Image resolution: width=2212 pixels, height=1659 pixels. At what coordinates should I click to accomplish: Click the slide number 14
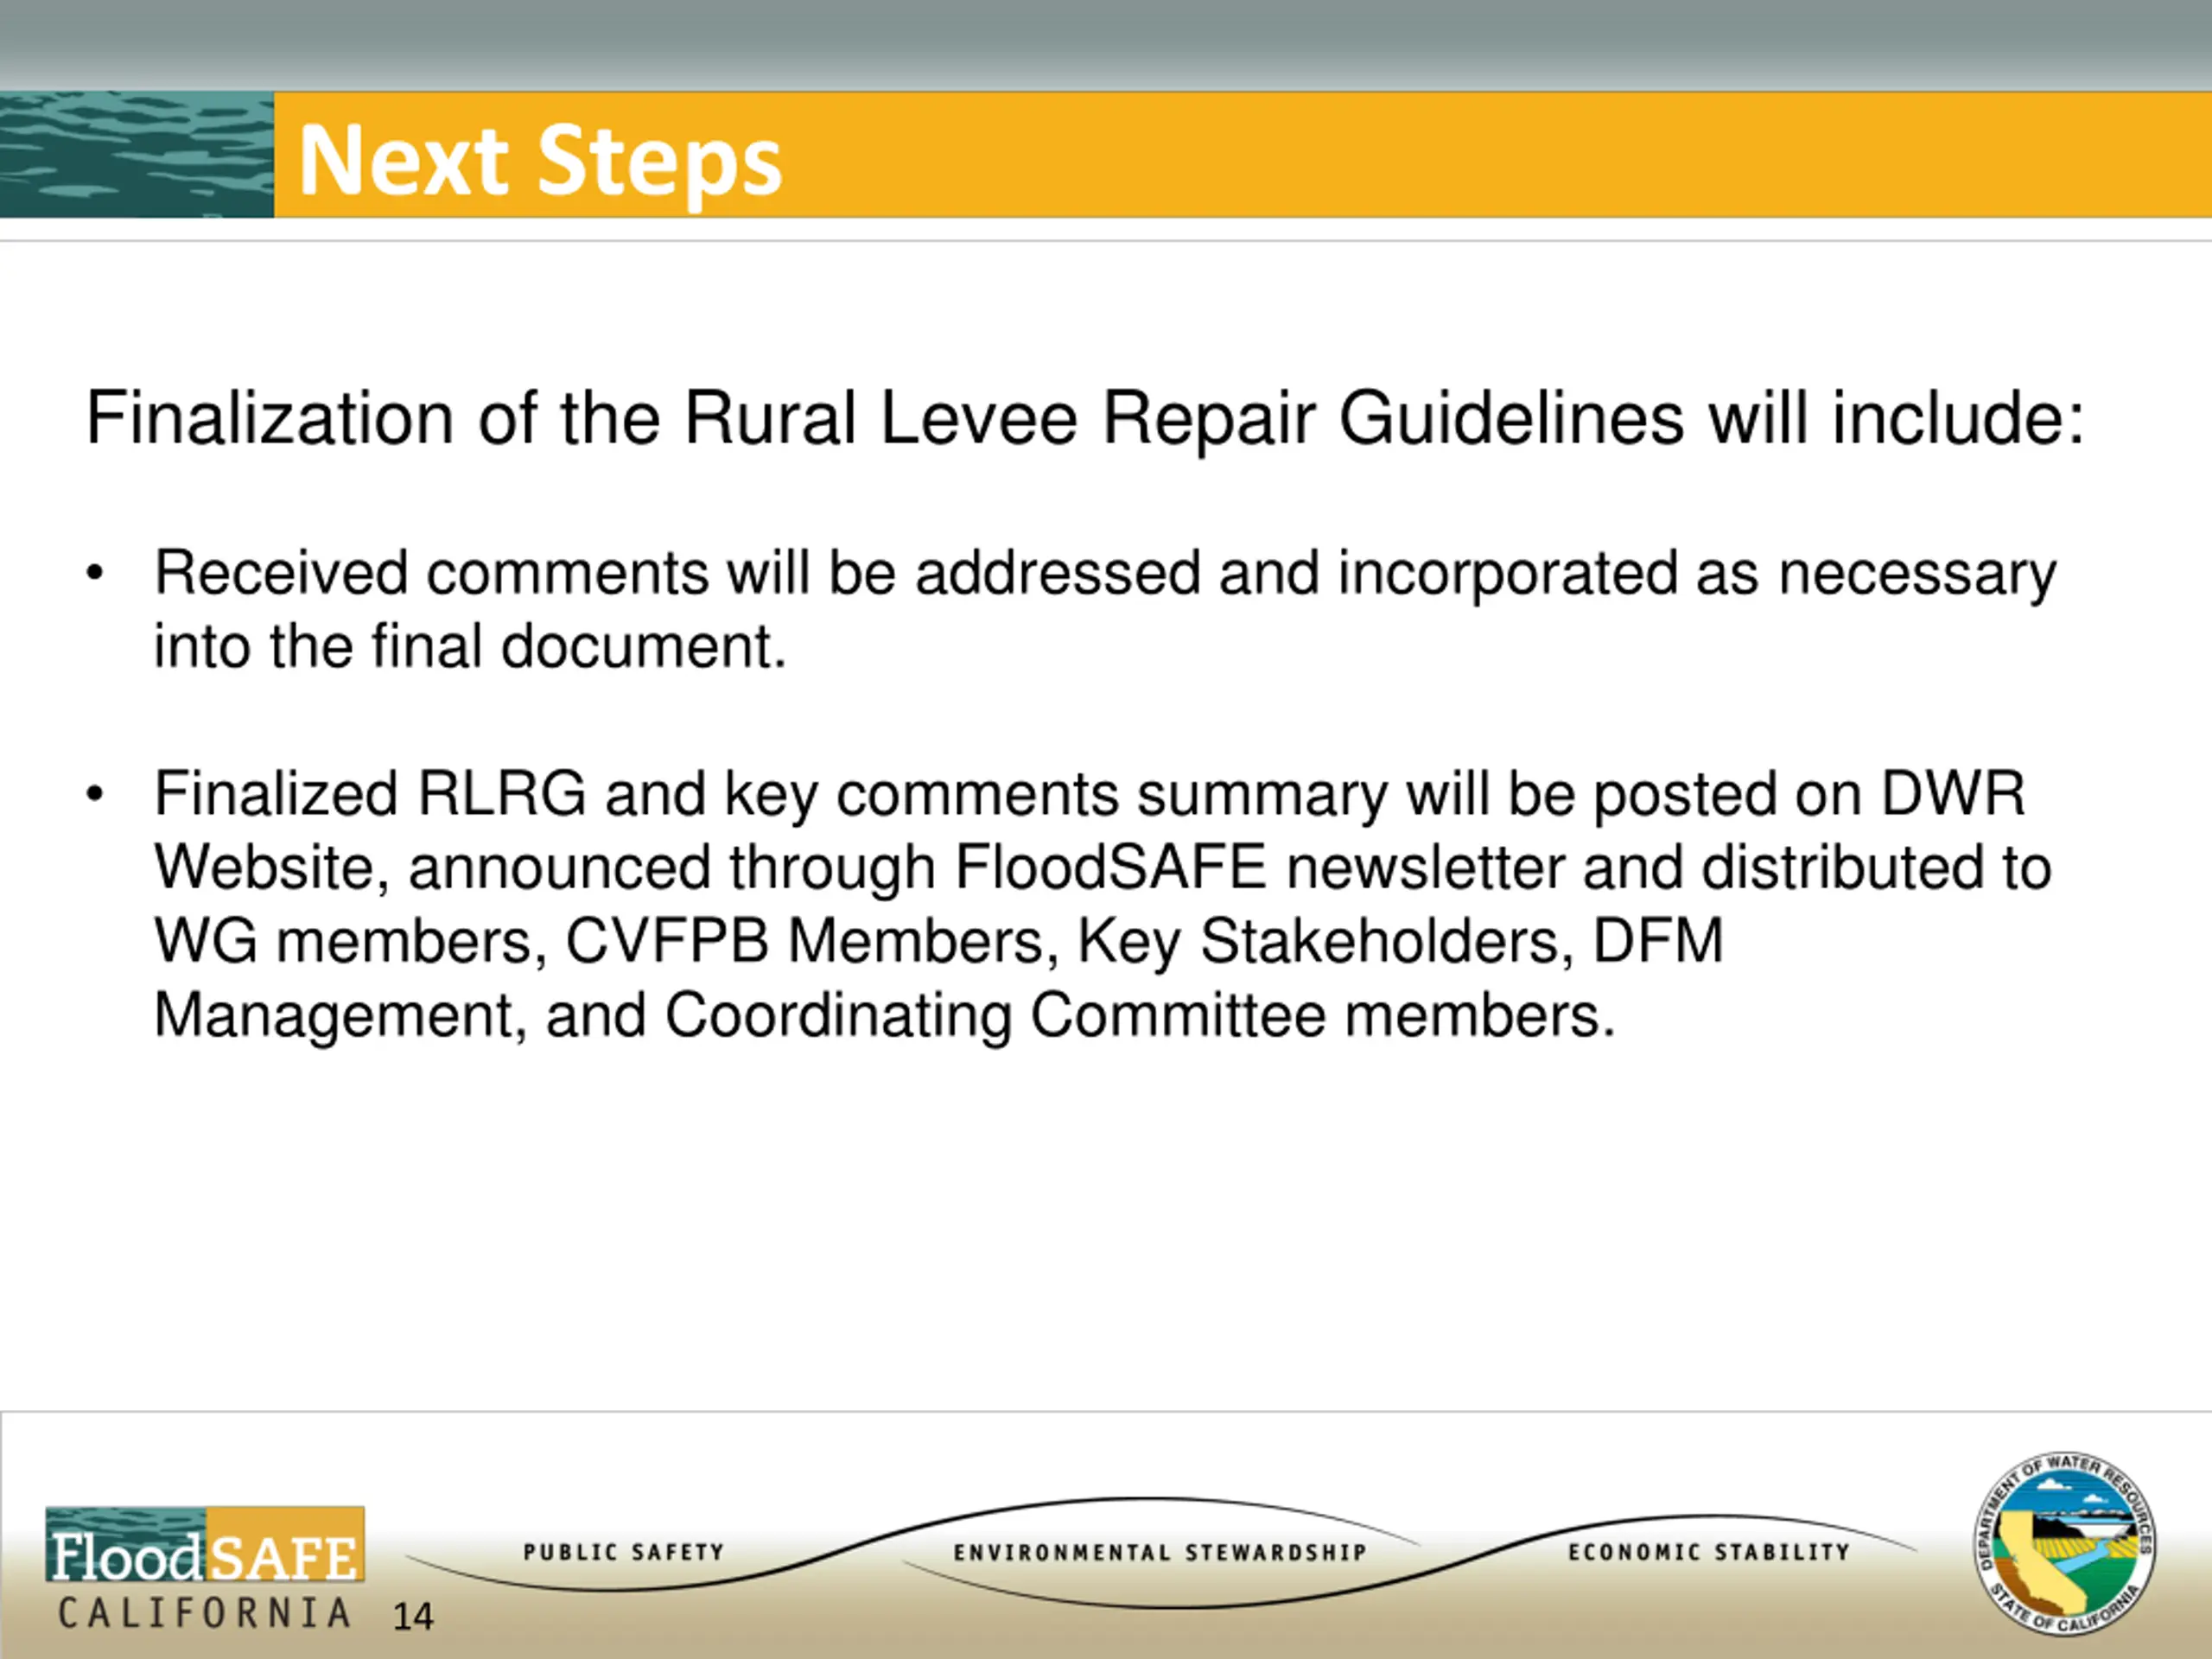(x=412, y=1617)
